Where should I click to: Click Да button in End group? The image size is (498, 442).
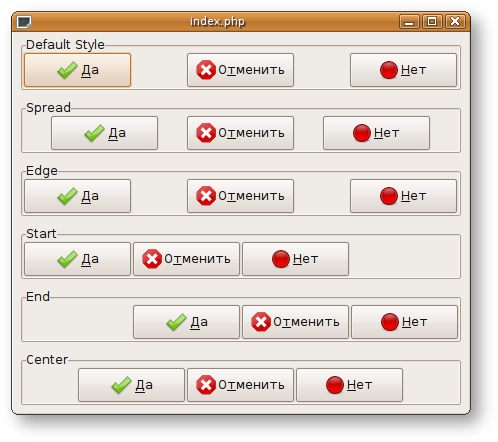point(186,322)
